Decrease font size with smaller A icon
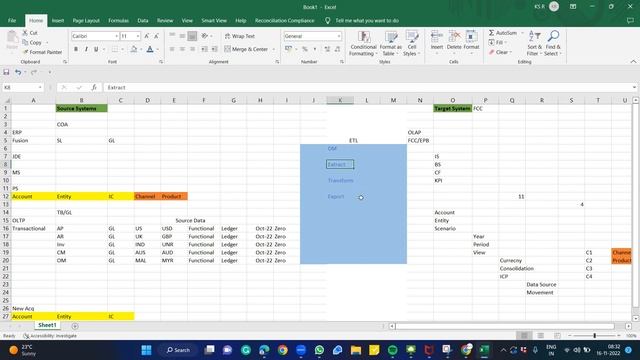 [156, 36]
